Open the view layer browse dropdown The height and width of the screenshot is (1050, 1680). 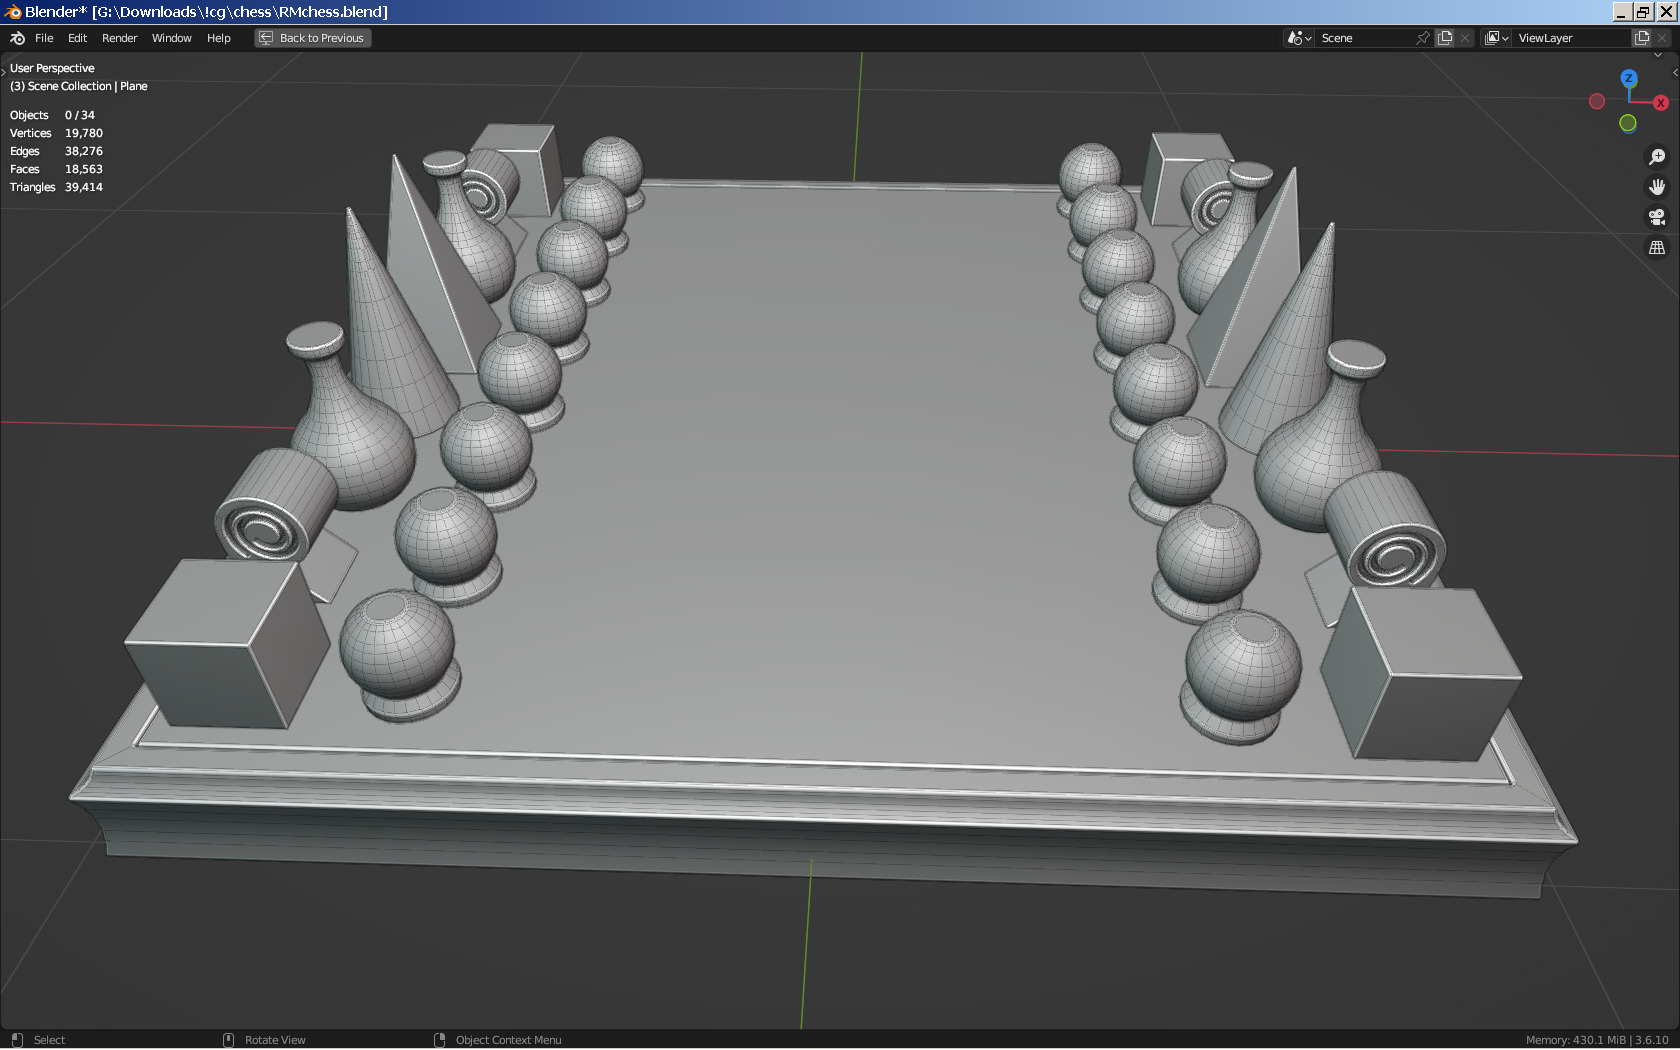pos(1496,38)
